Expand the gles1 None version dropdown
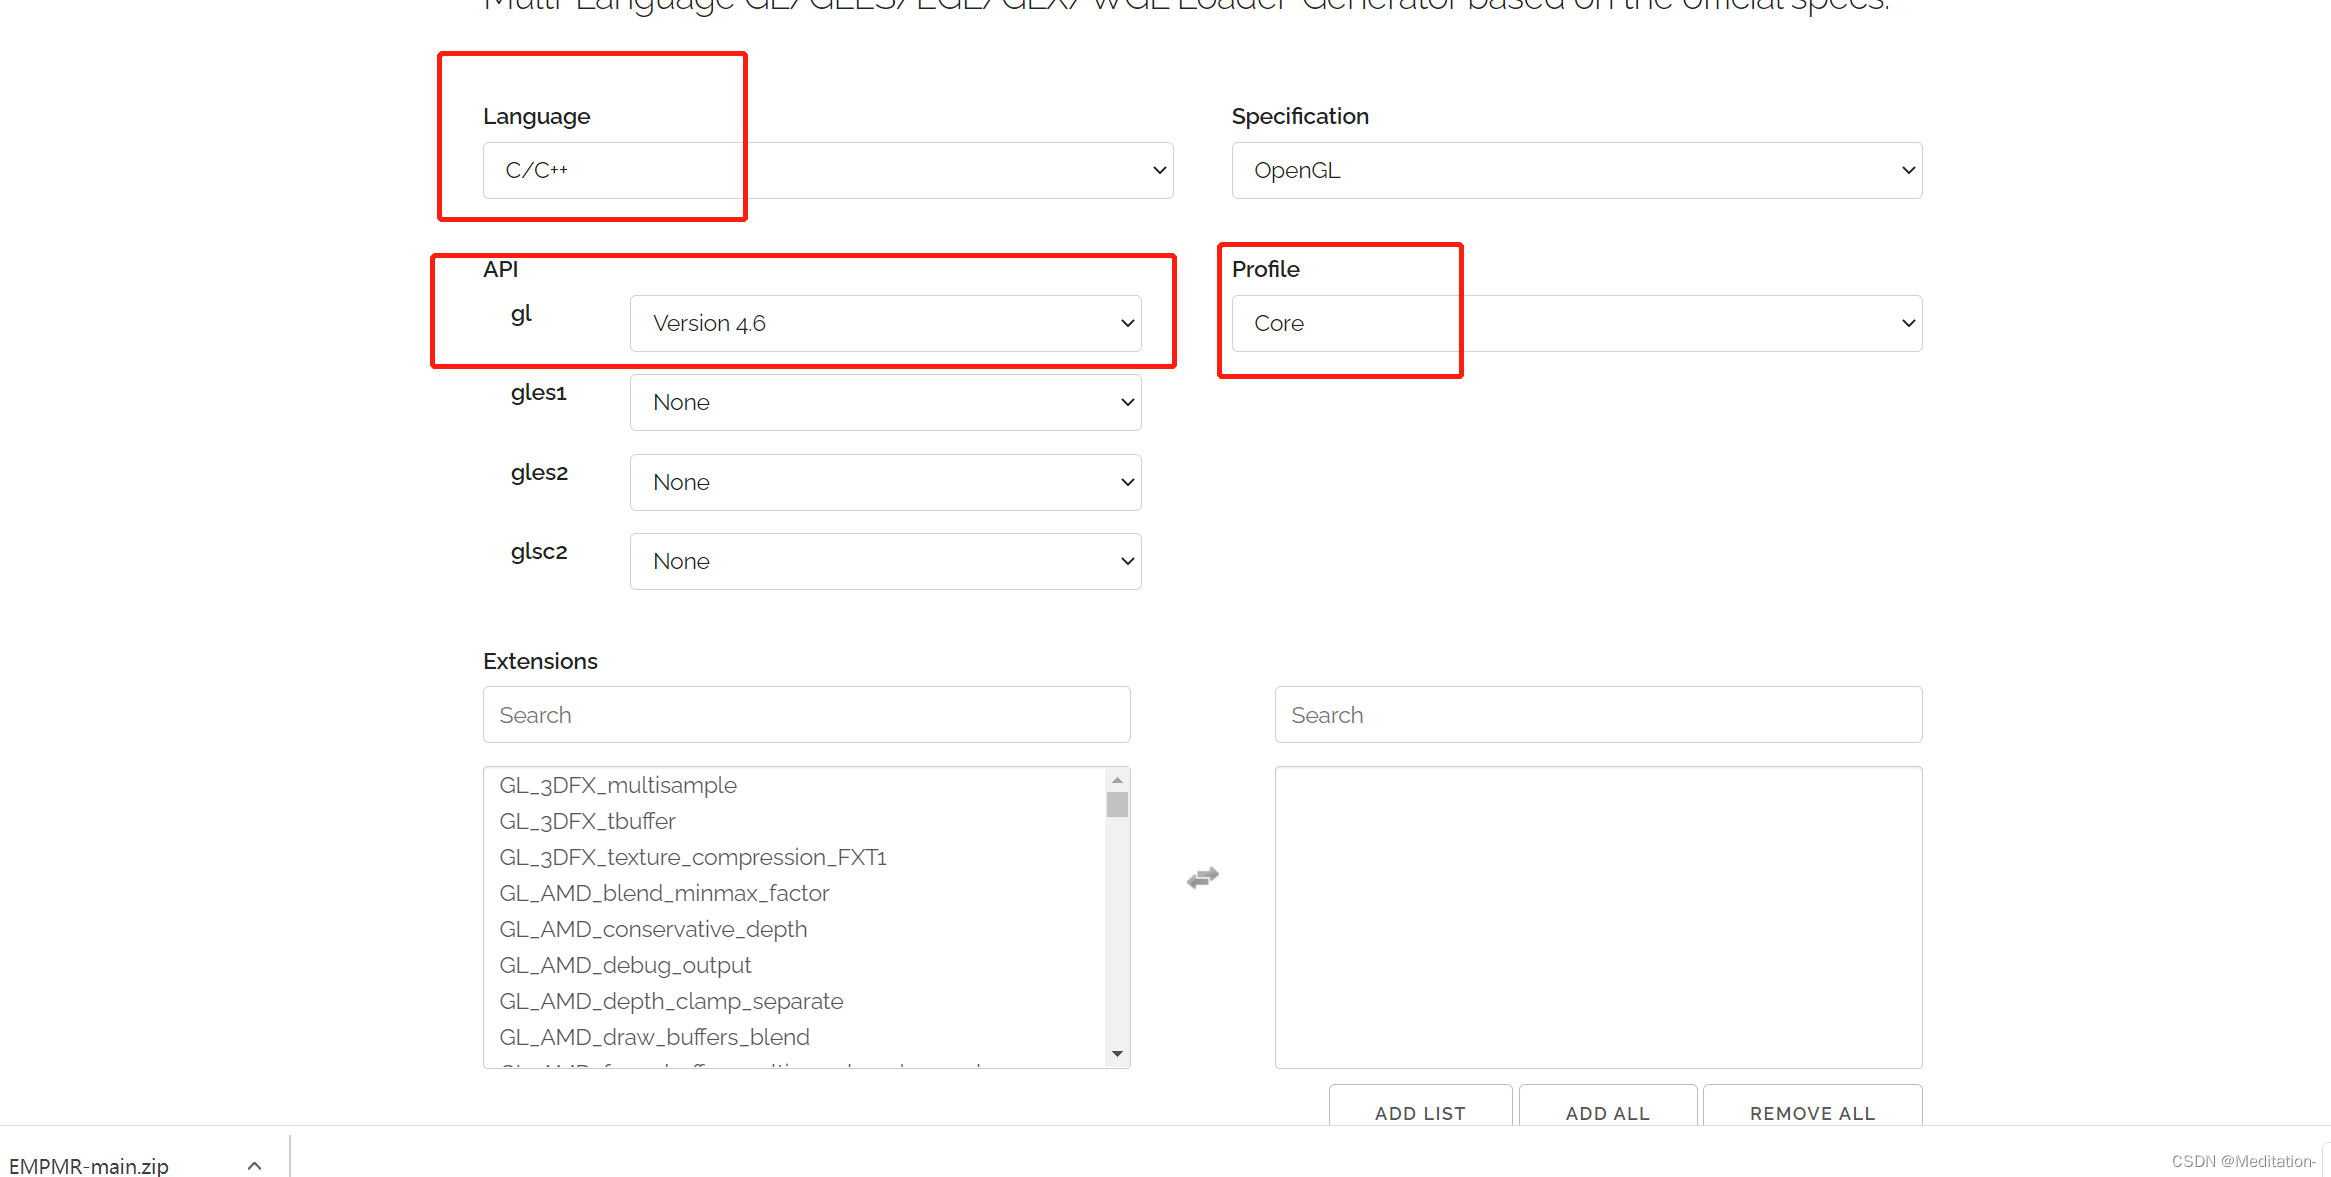Image resolution: width=2331 pixels, height=1177 pixels. 886,401
